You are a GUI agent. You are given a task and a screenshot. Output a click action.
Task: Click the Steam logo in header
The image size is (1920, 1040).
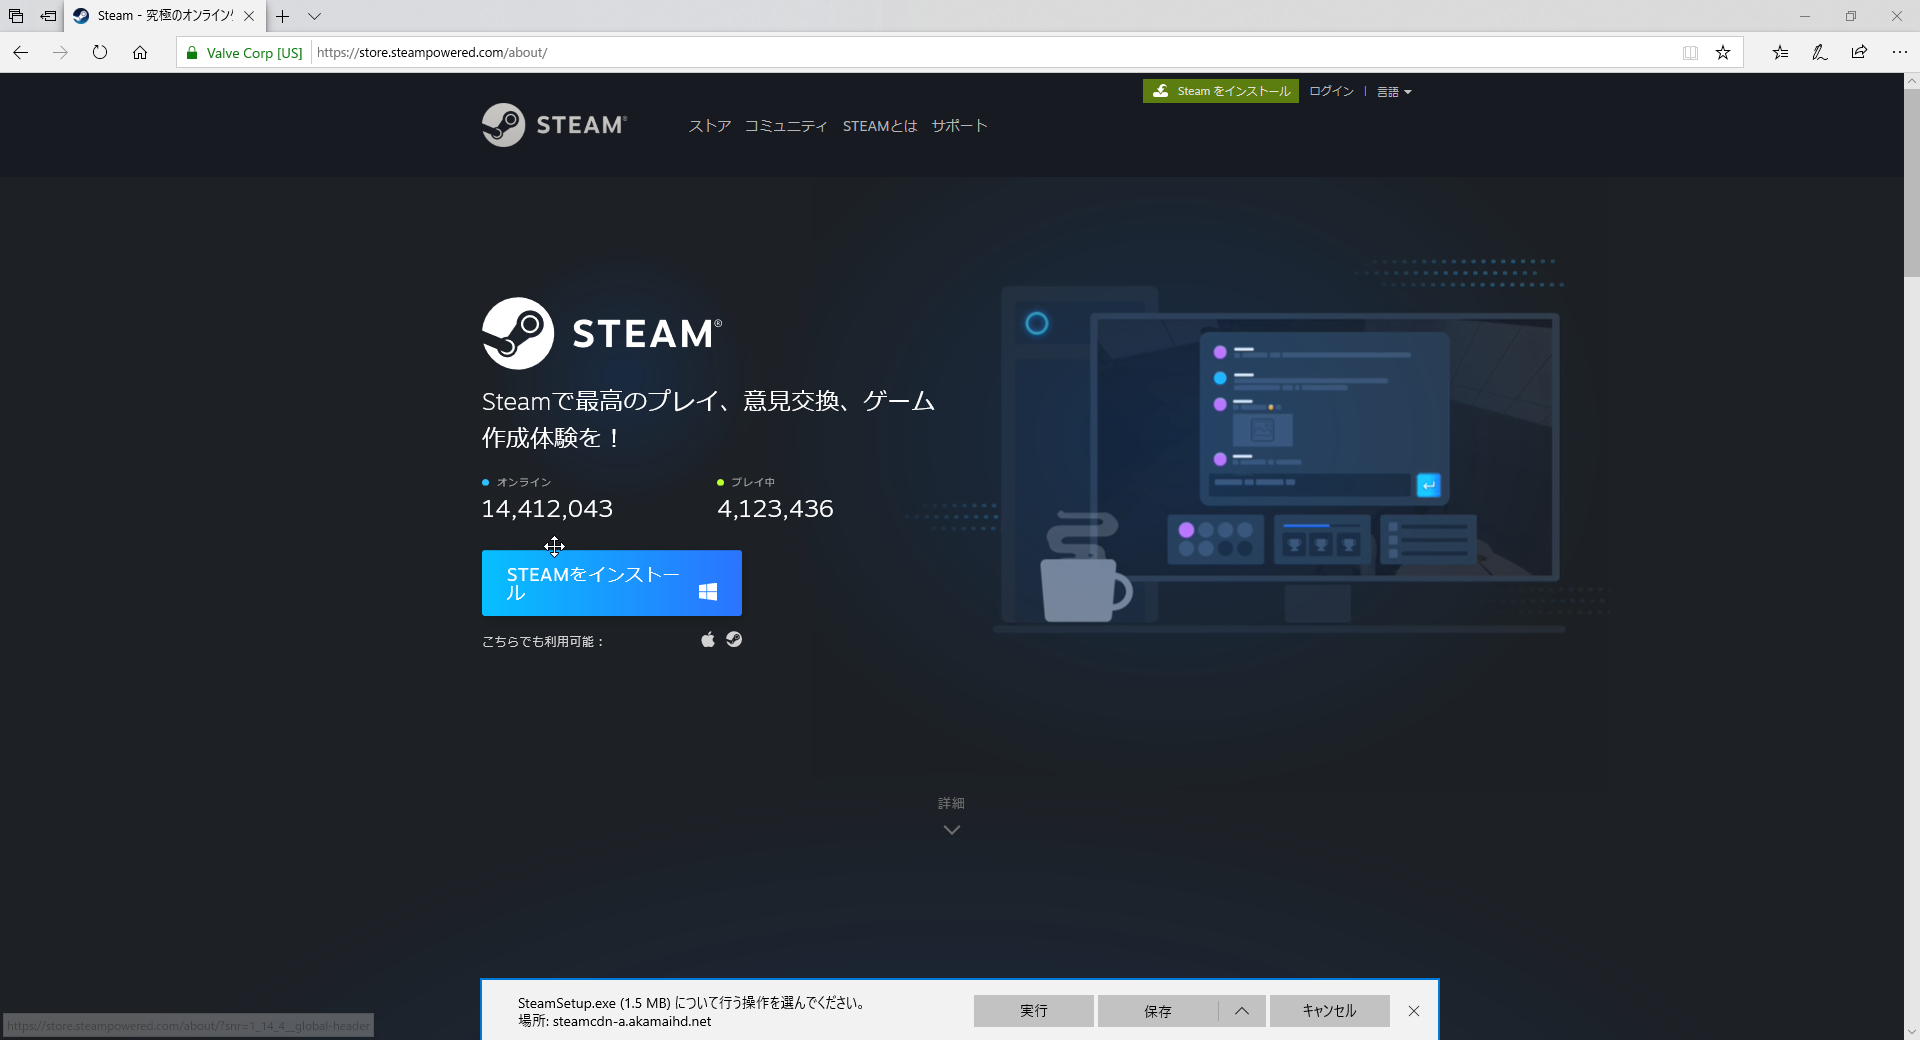(x=555, y=125)
